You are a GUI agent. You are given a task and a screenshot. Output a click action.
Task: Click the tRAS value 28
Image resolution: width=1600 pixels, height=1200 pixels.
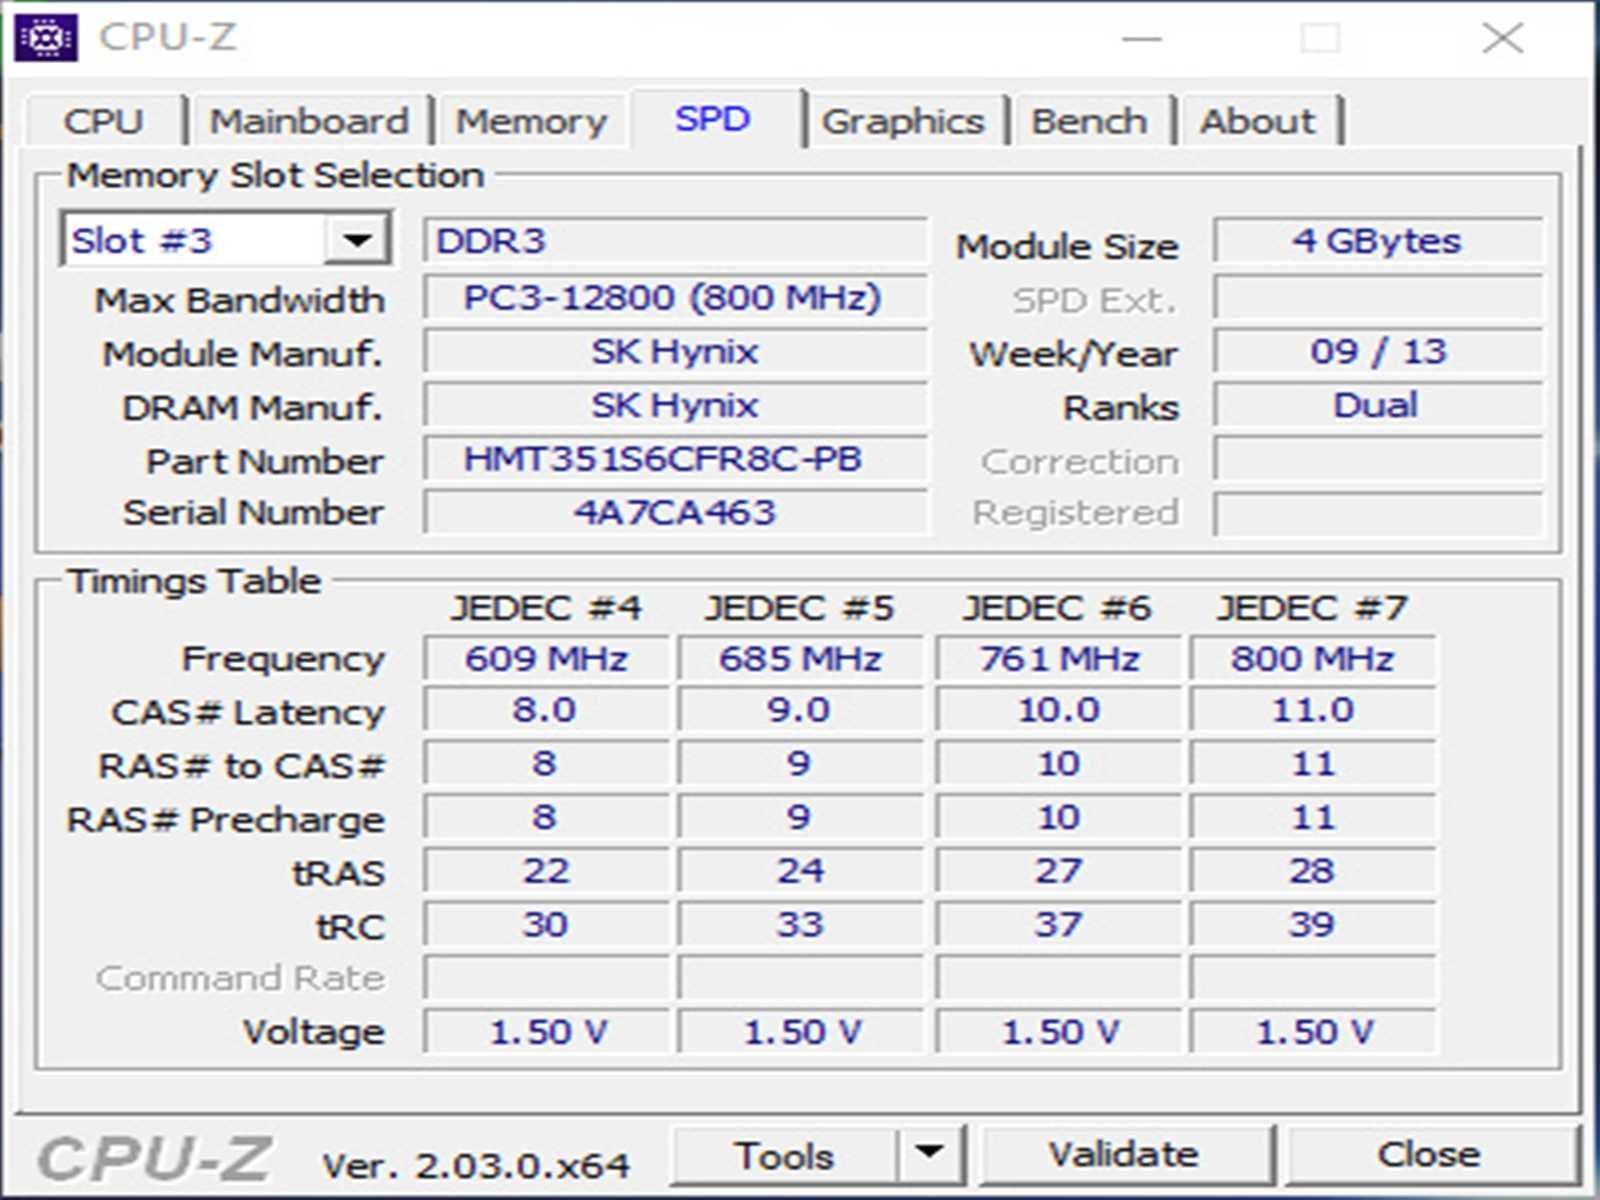(1312, 871)
